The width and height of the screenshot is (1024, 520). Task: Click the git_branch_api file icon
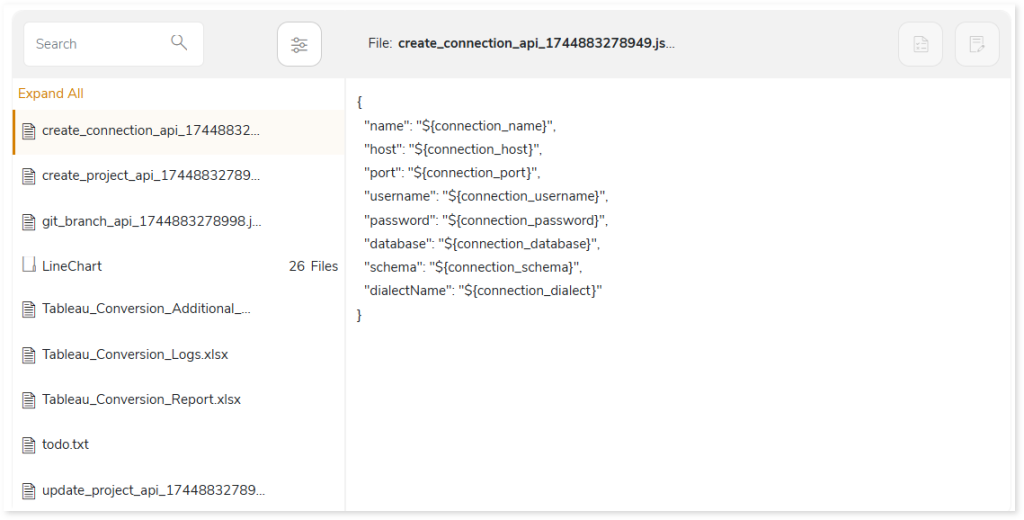click(x=29, y=222)
